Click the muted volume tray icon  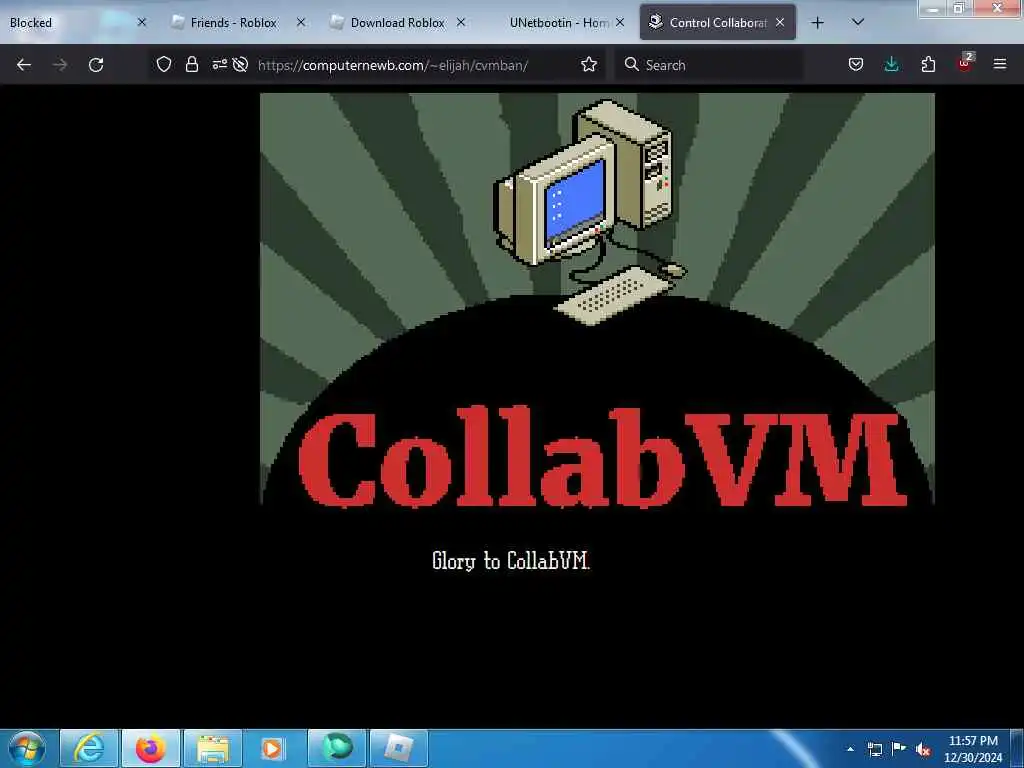pyautogui.click(x=923, y=750)
